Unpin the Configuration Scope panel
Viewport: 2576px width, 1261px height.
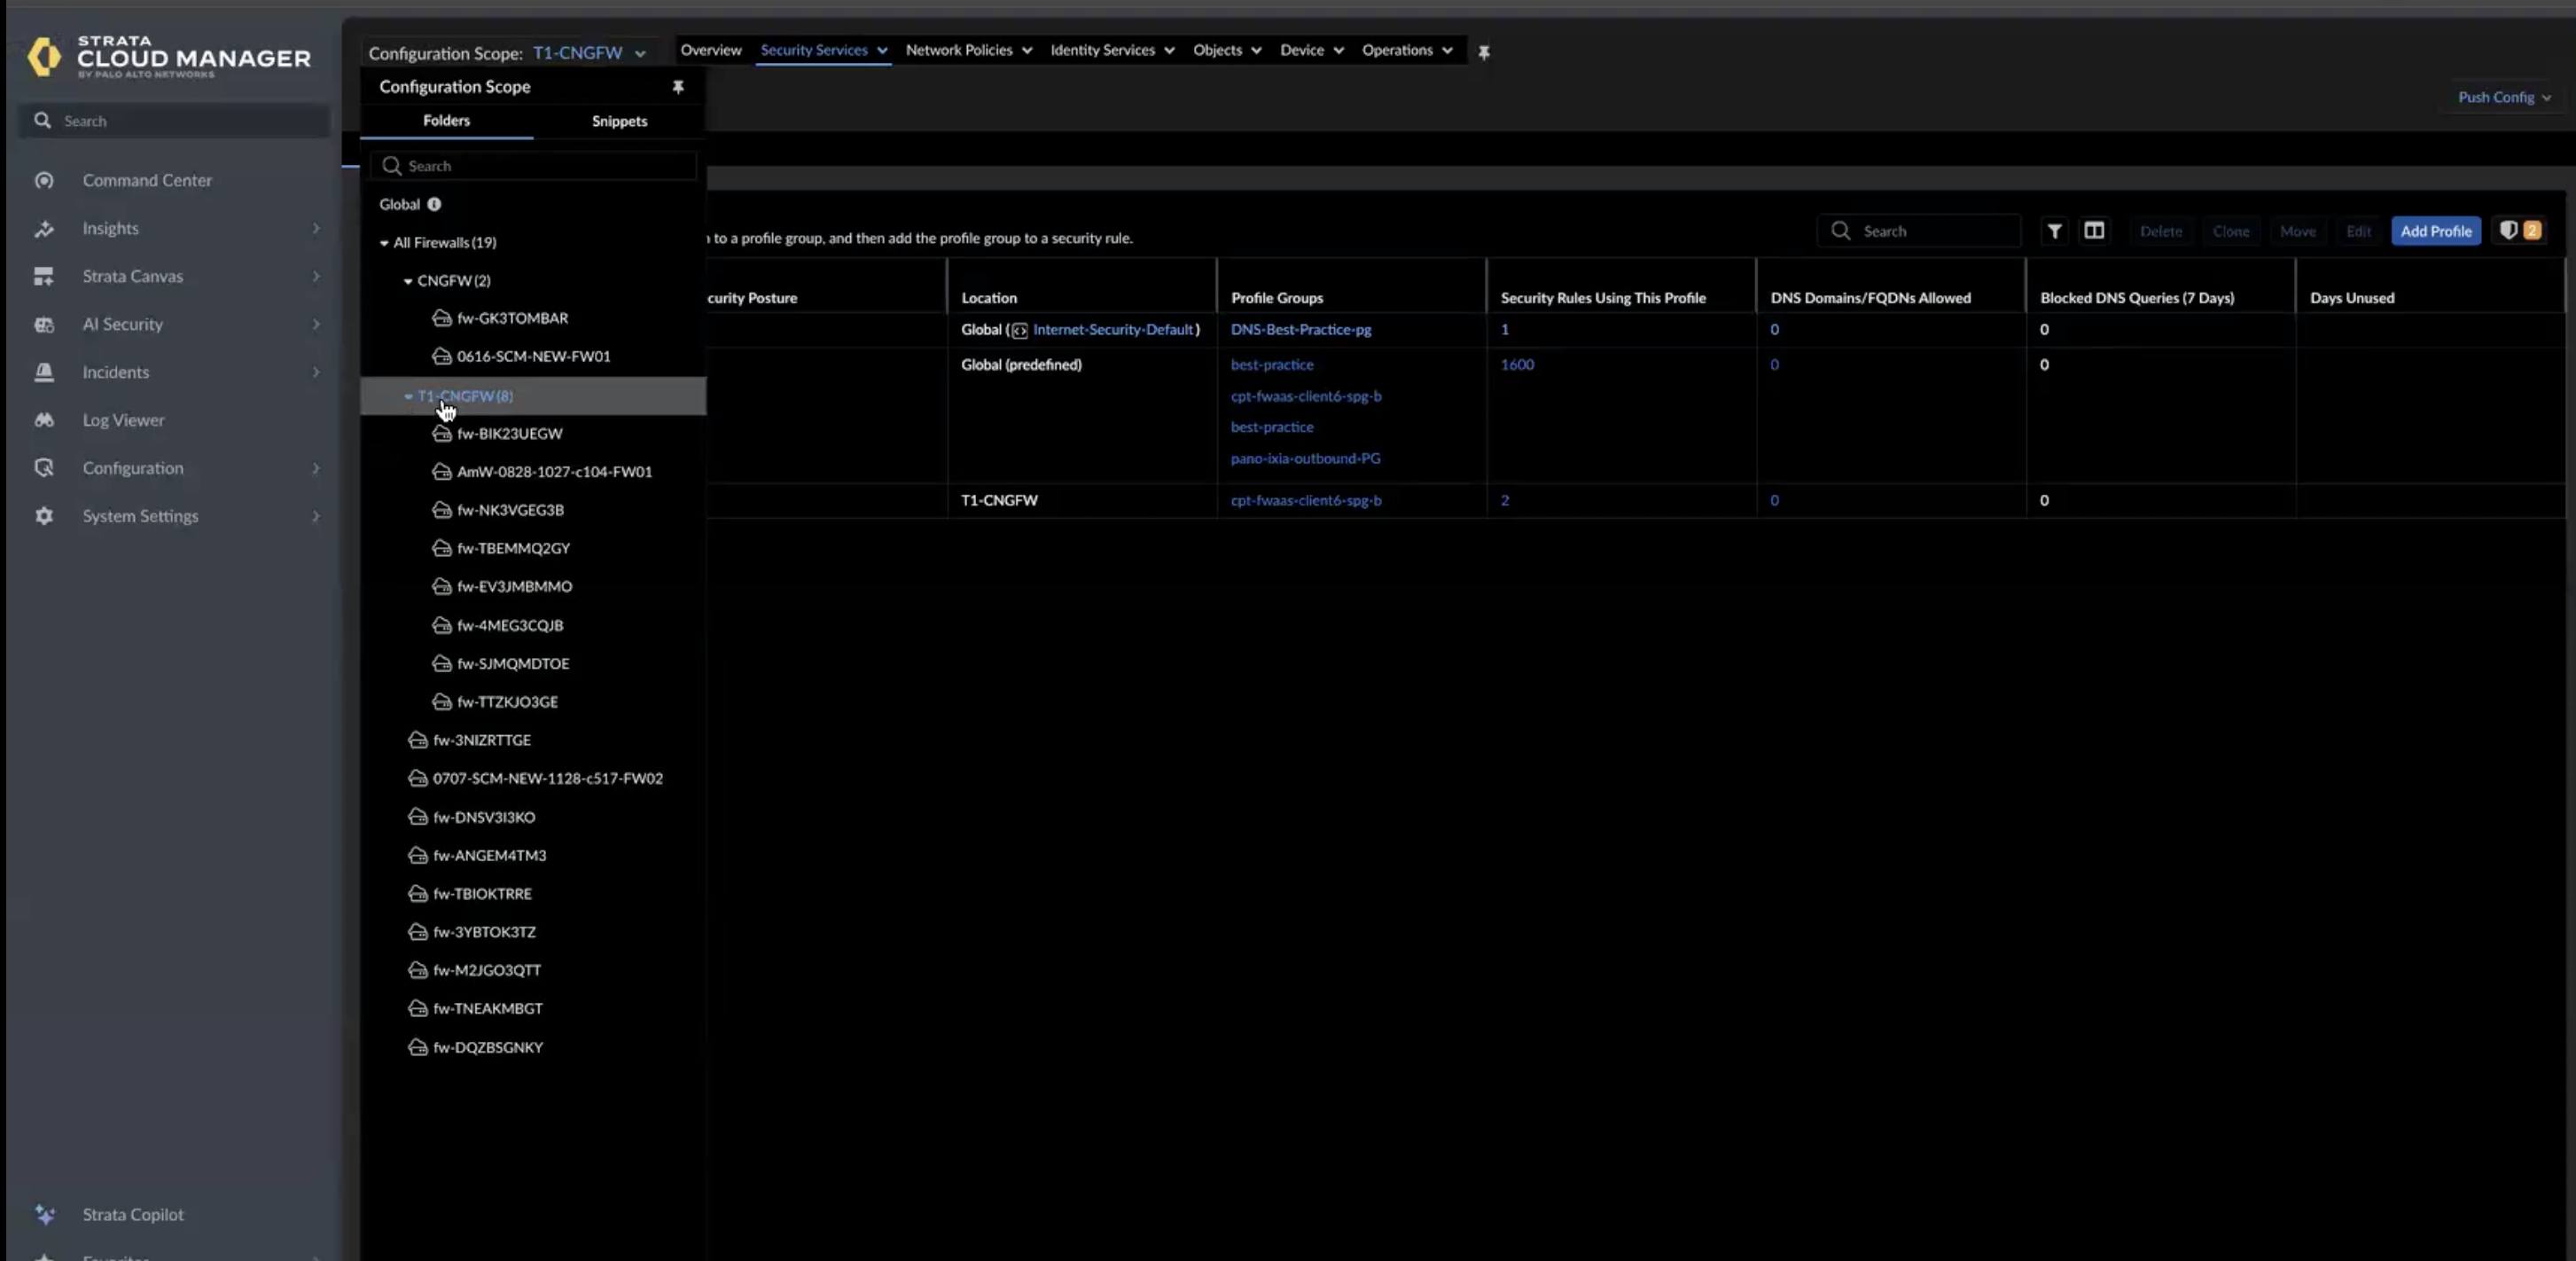(678, 87)
